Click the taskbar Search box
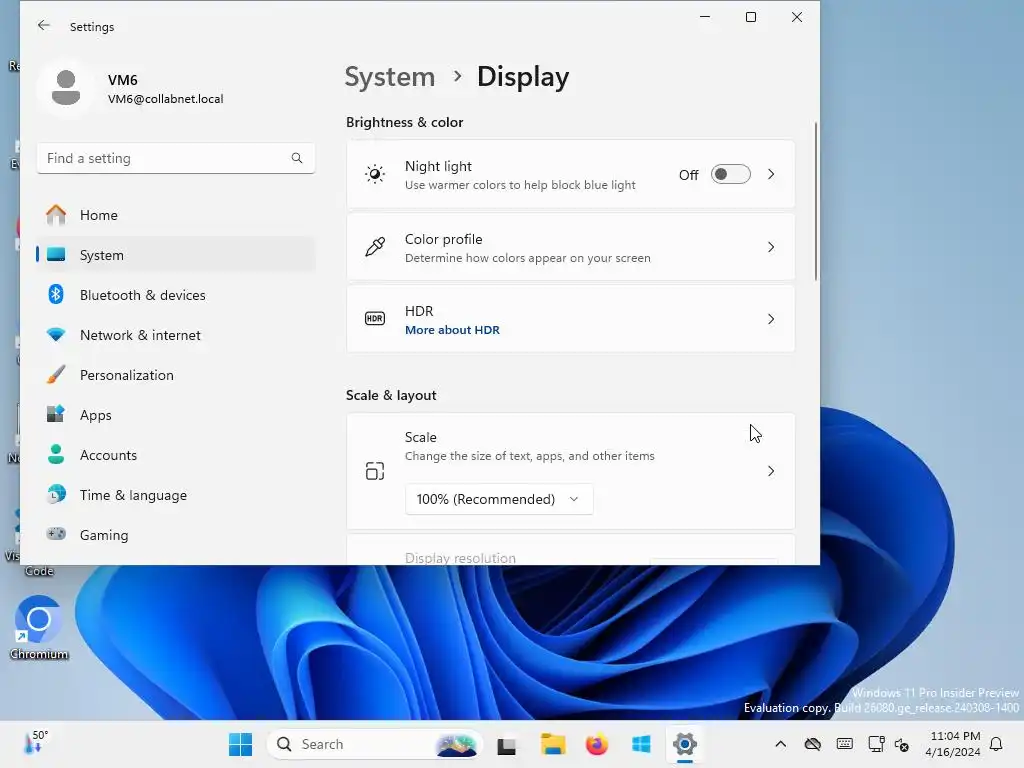The image size is (1024, 768). pyautogui.click(x=375, y=744)
